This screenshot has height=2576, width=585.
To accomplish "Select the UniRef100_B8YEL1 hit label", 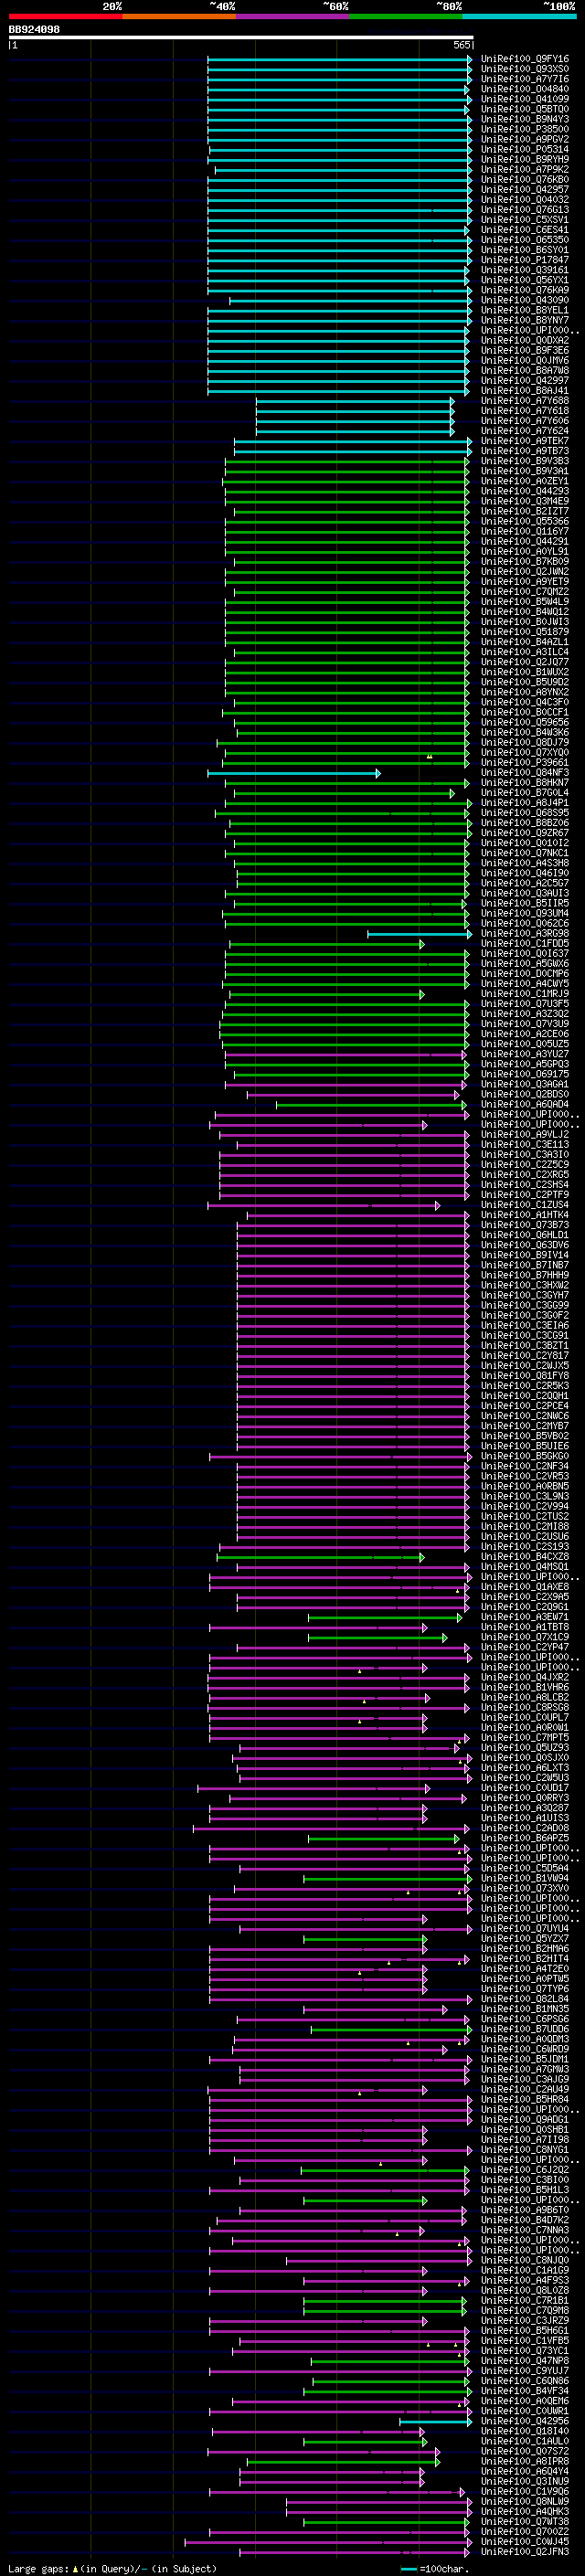I will (x=525, y=310).
